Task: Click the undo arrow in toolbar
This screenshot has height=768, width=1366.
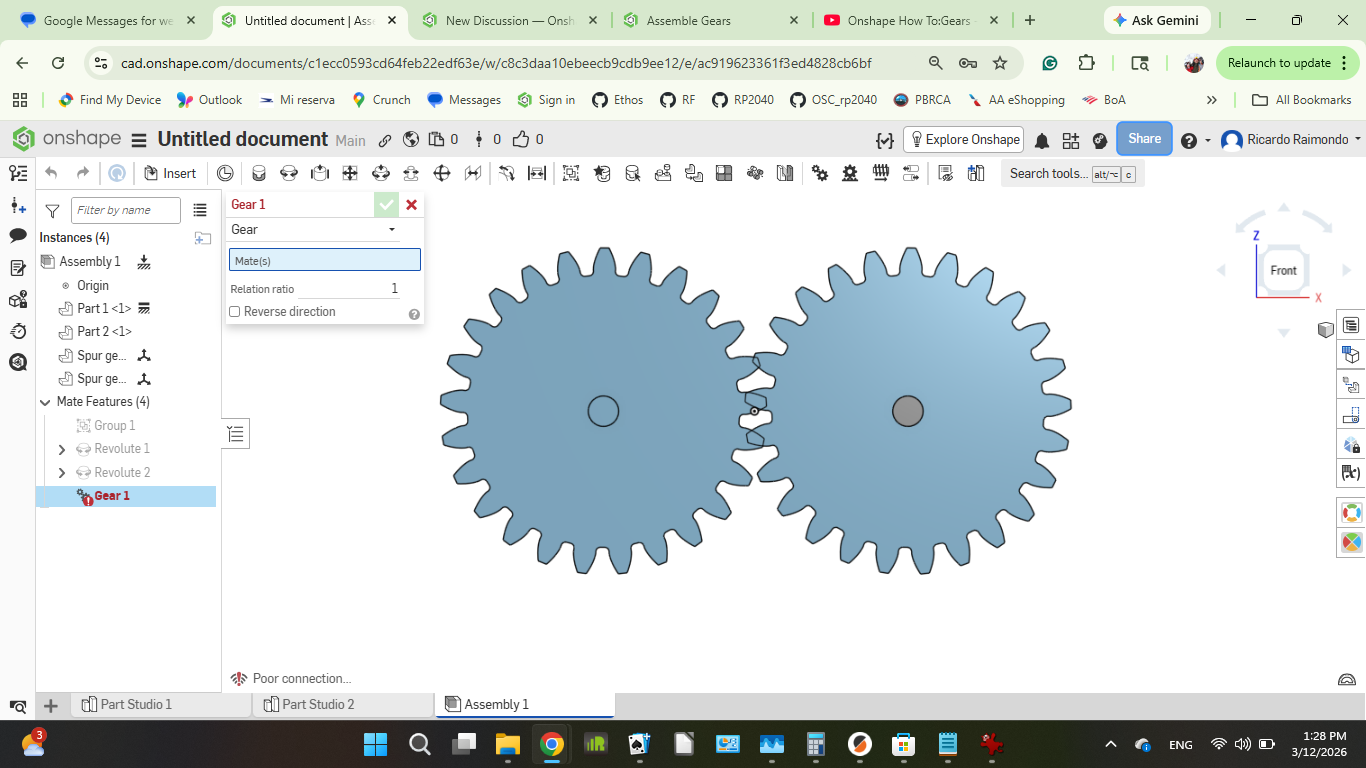Action: tap(52, 173)
